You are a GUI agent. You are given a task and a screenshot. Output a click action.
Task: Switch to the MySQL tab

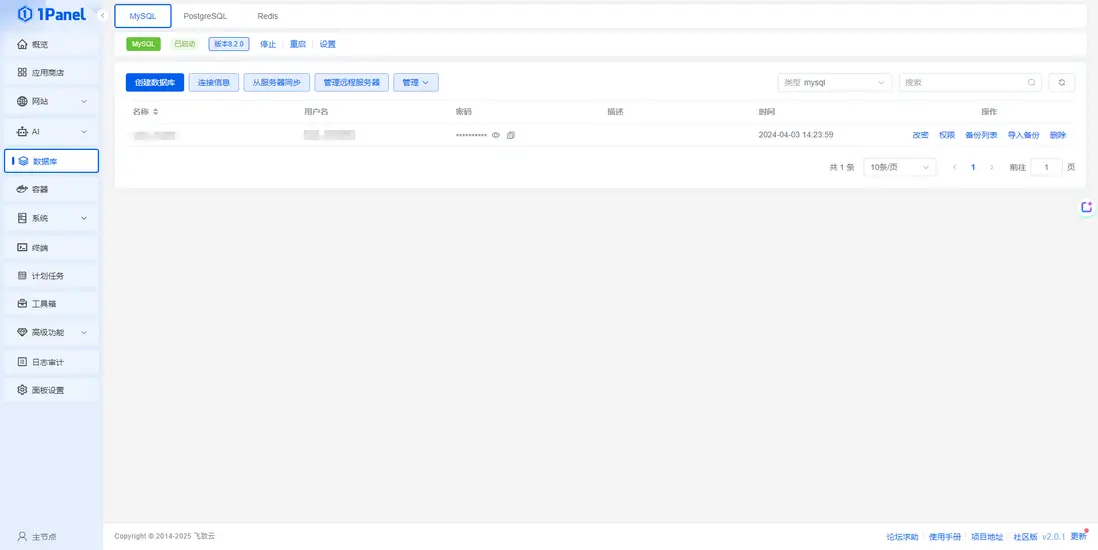point(143,16)
